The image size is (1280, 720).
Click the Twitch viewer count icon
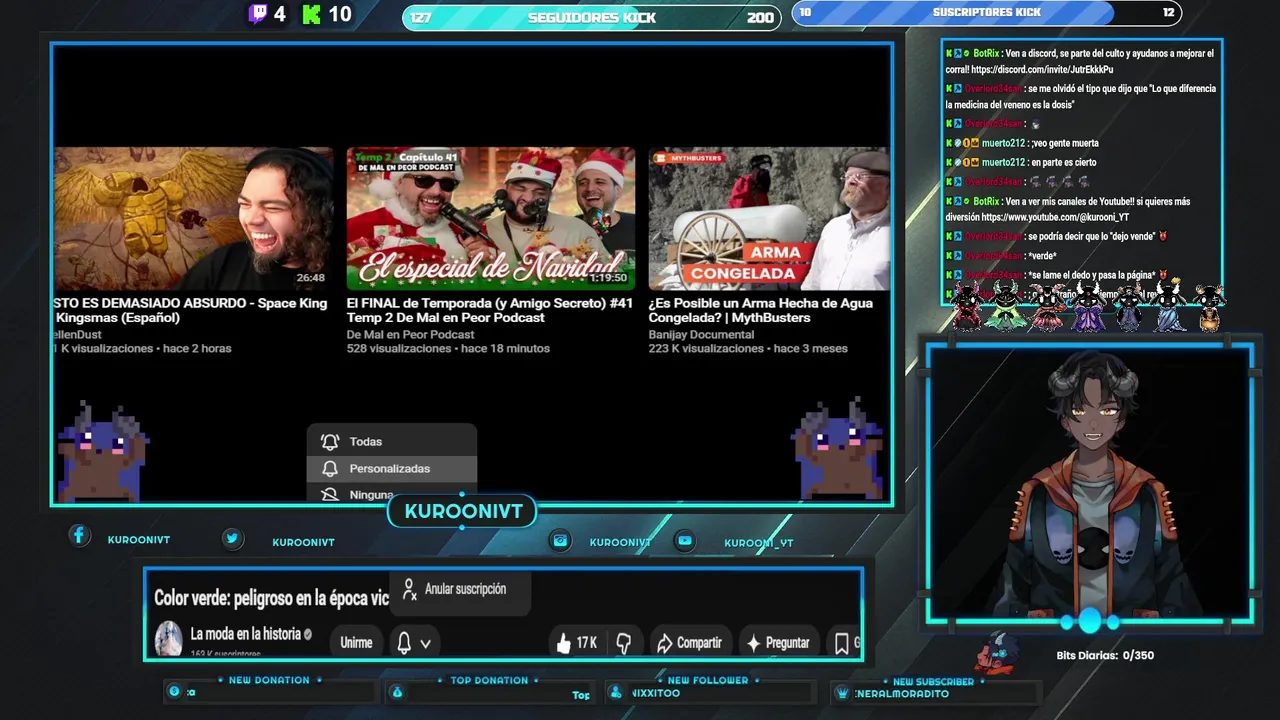point(258,14)
